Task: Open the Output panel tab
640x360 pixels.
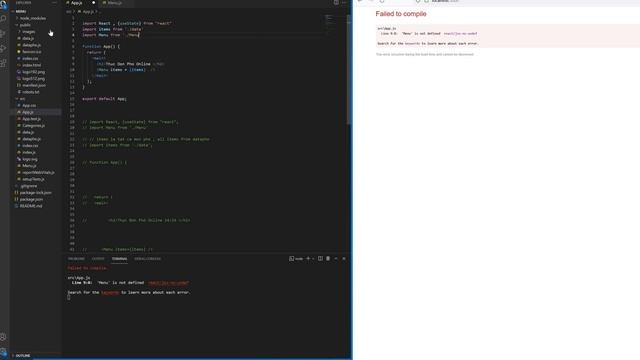Action: [x=98, y=259]
